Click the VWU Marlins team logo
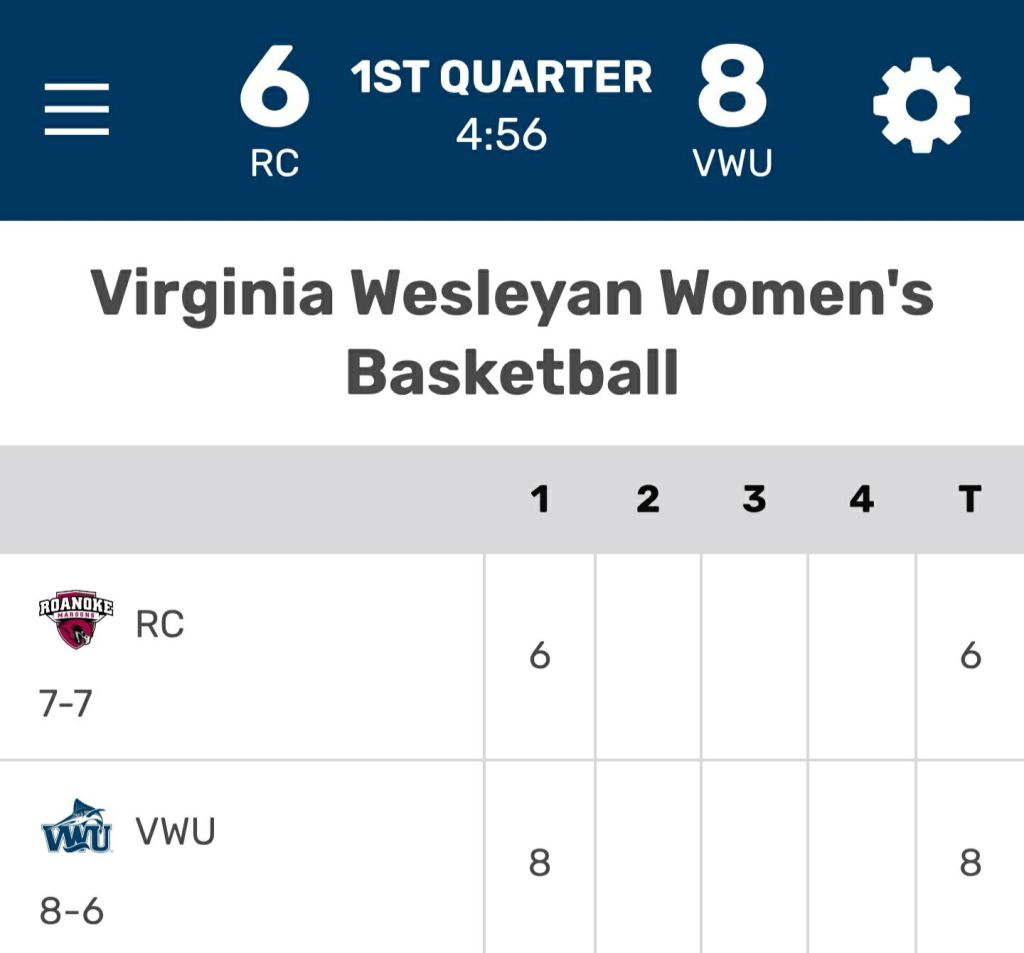The height and width of the screenshot is (953, 1024). pos(76,829)
